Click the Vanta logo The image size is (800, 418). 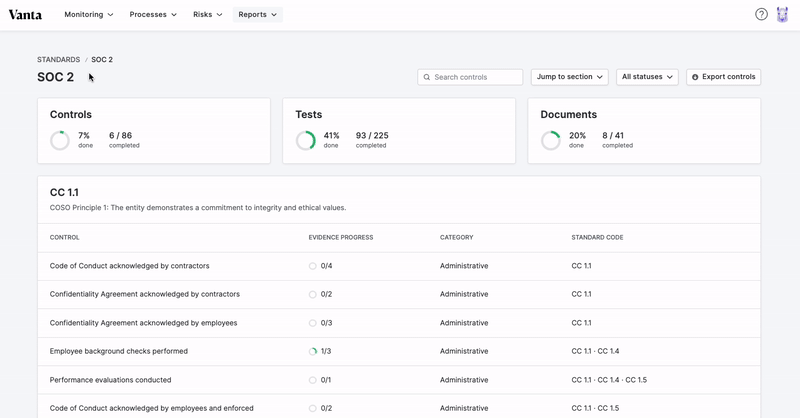[x=25, y=15]
